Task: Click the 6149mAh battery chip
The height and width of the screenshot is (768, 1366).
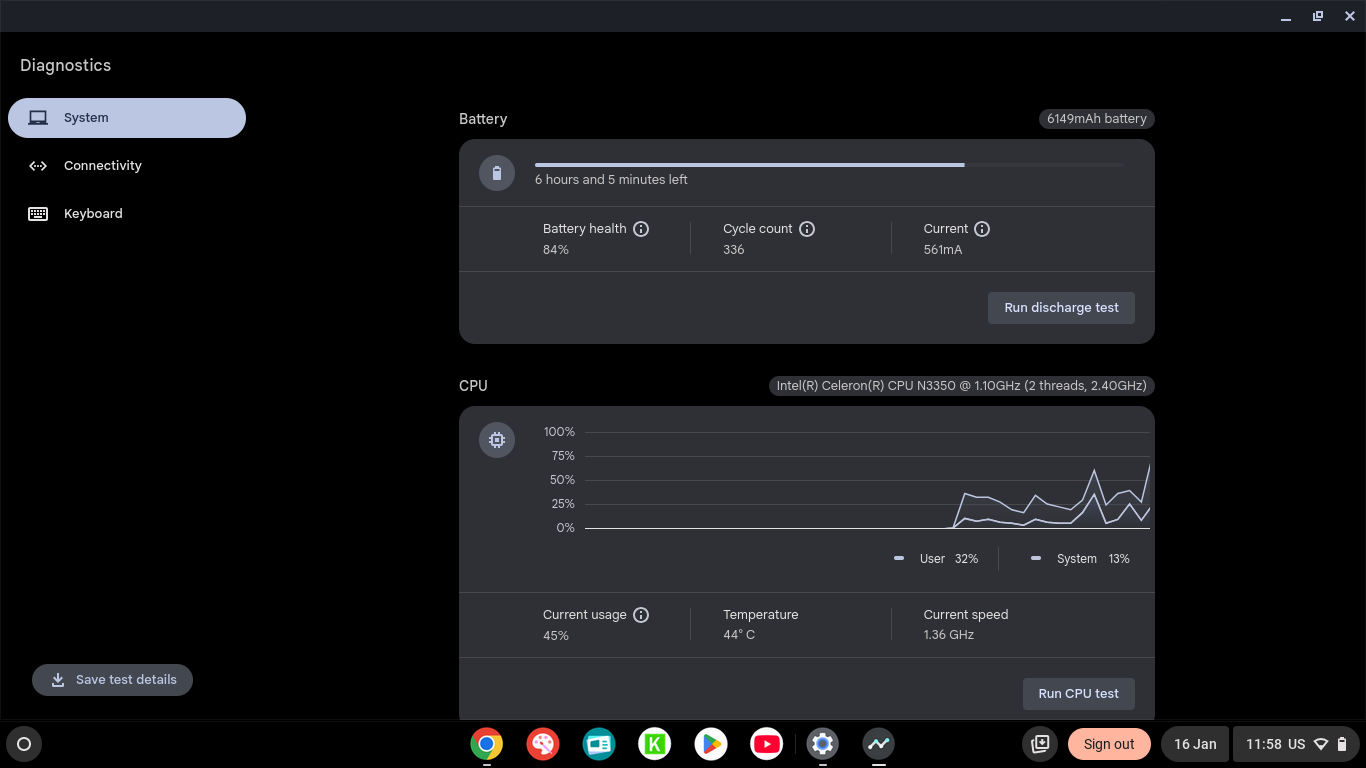Action: coord(1096,119)
